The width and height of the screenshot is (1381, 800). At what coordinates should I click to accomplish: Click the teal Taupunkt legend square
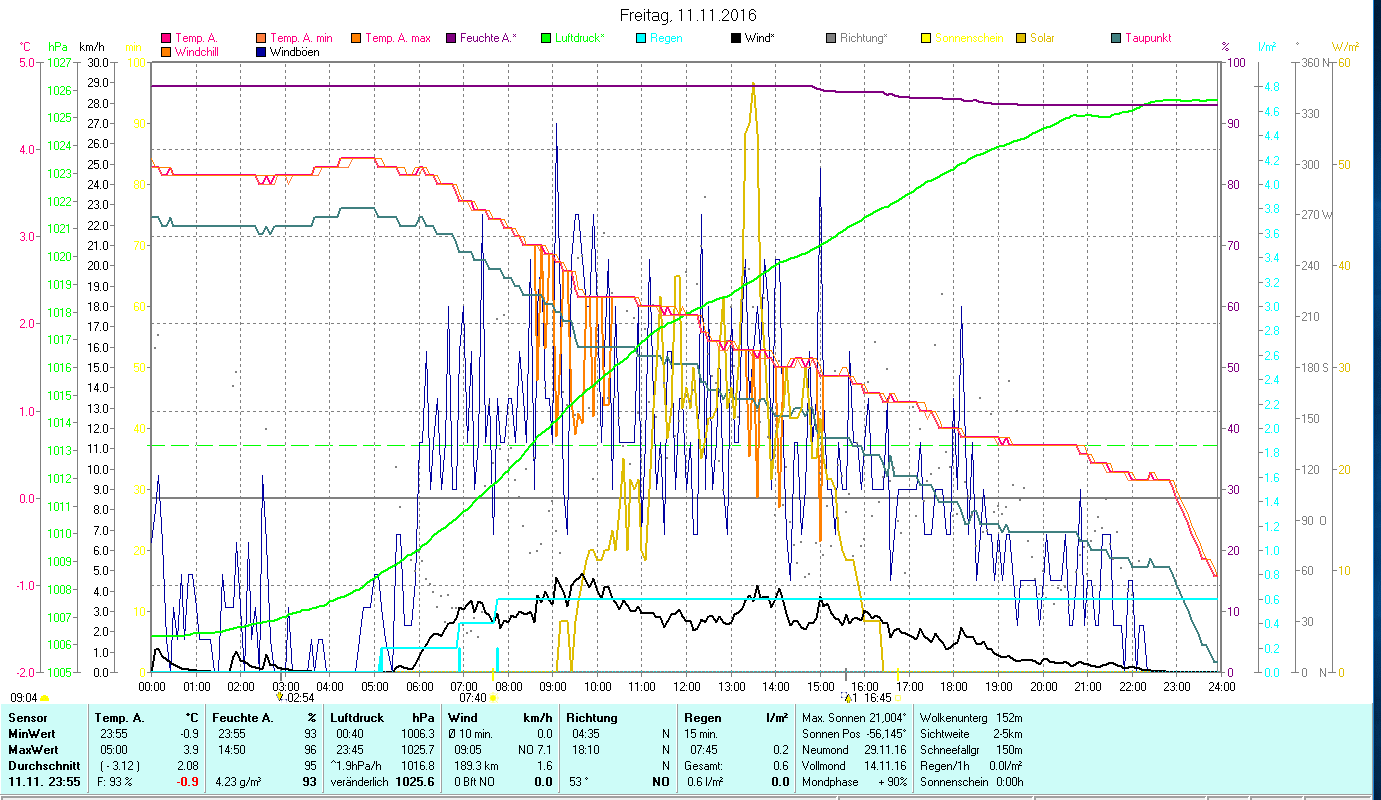pos(1116,39)
